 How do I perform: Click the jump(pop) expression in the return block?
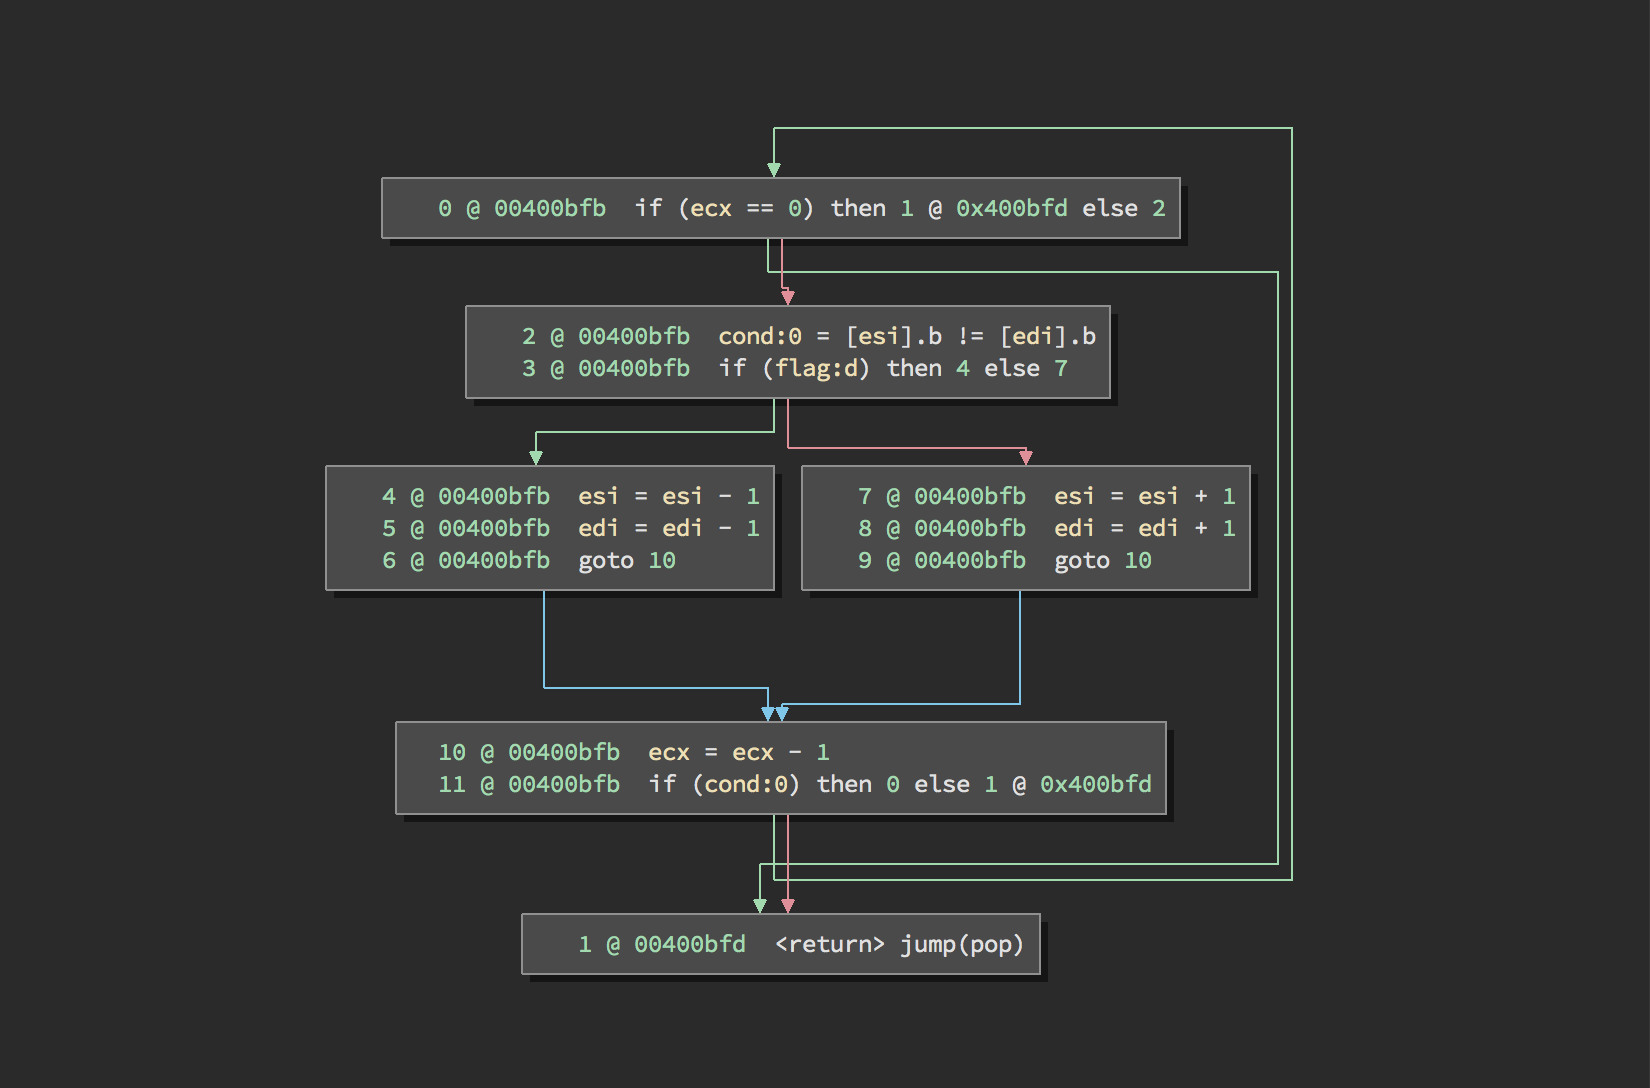(961, 944)
